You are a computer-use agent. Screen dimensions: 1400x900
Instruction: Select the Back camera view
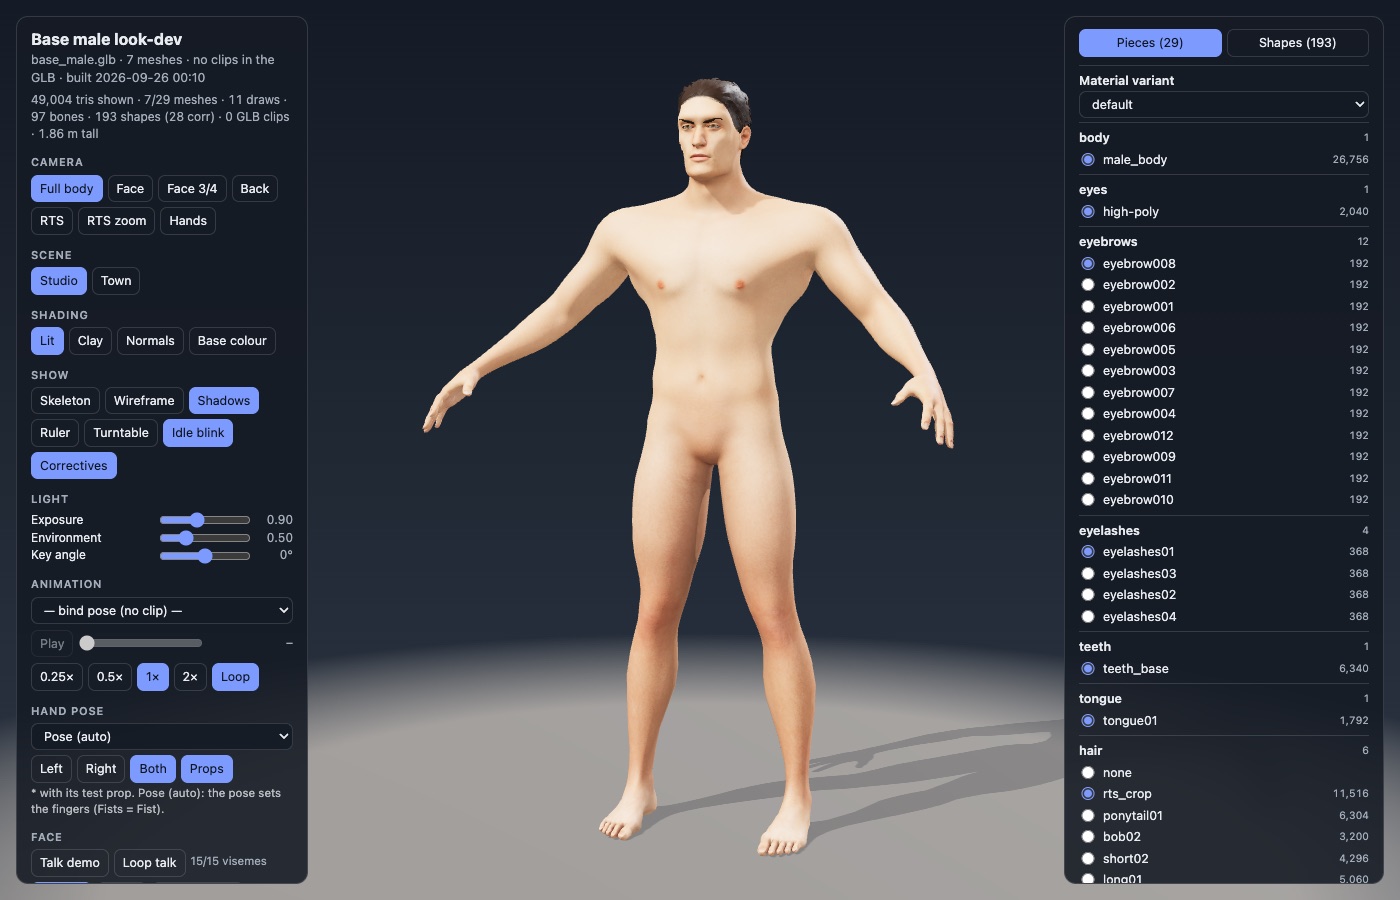click(x=255, y=189)
